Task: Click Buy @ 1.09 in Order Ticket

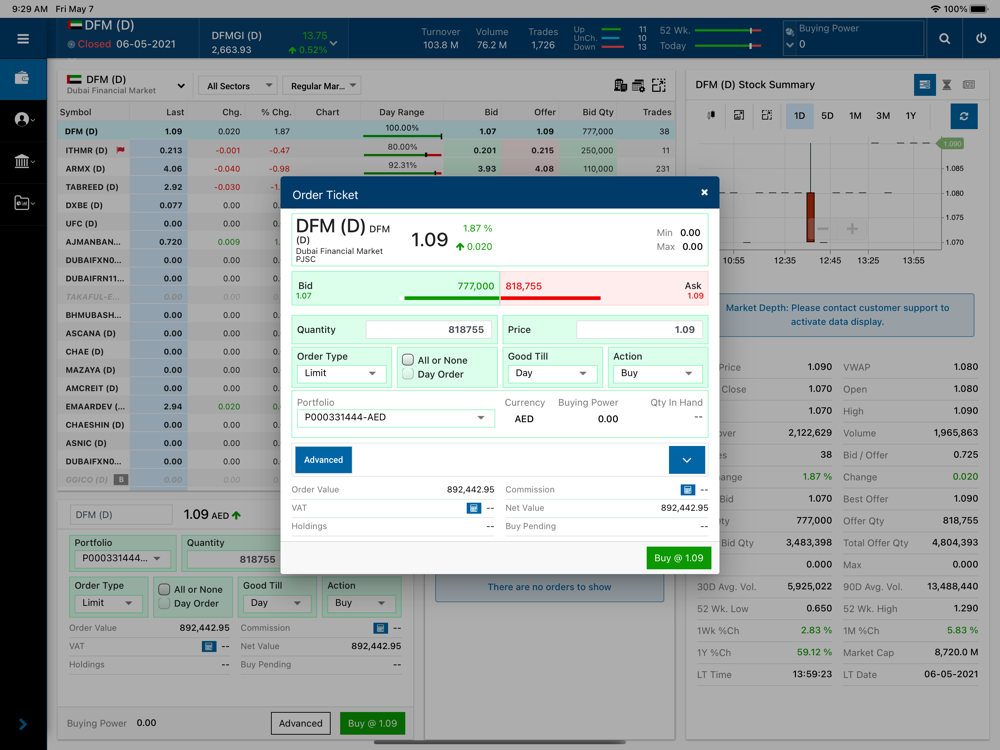Action: pyautogui.click(x=679, y=558)
